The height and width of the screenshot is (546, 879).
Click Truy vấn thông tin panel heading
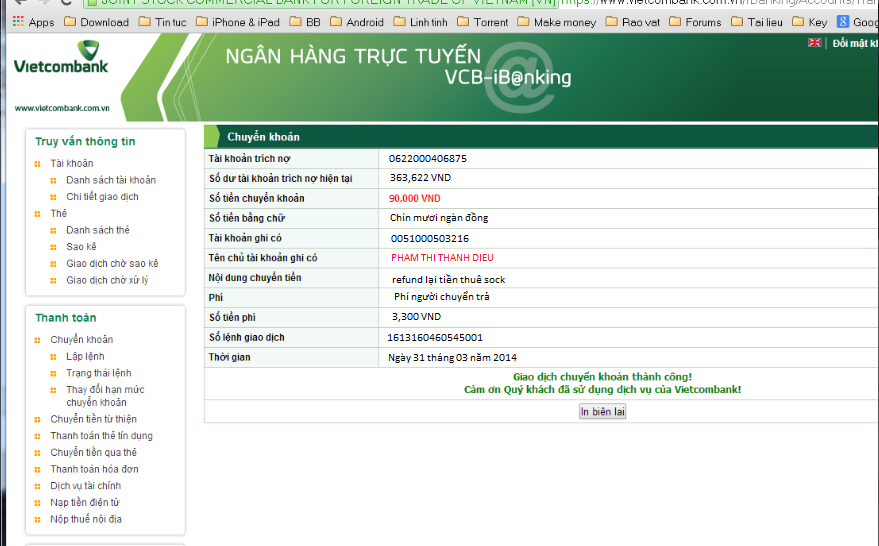[x=85, y=141]
